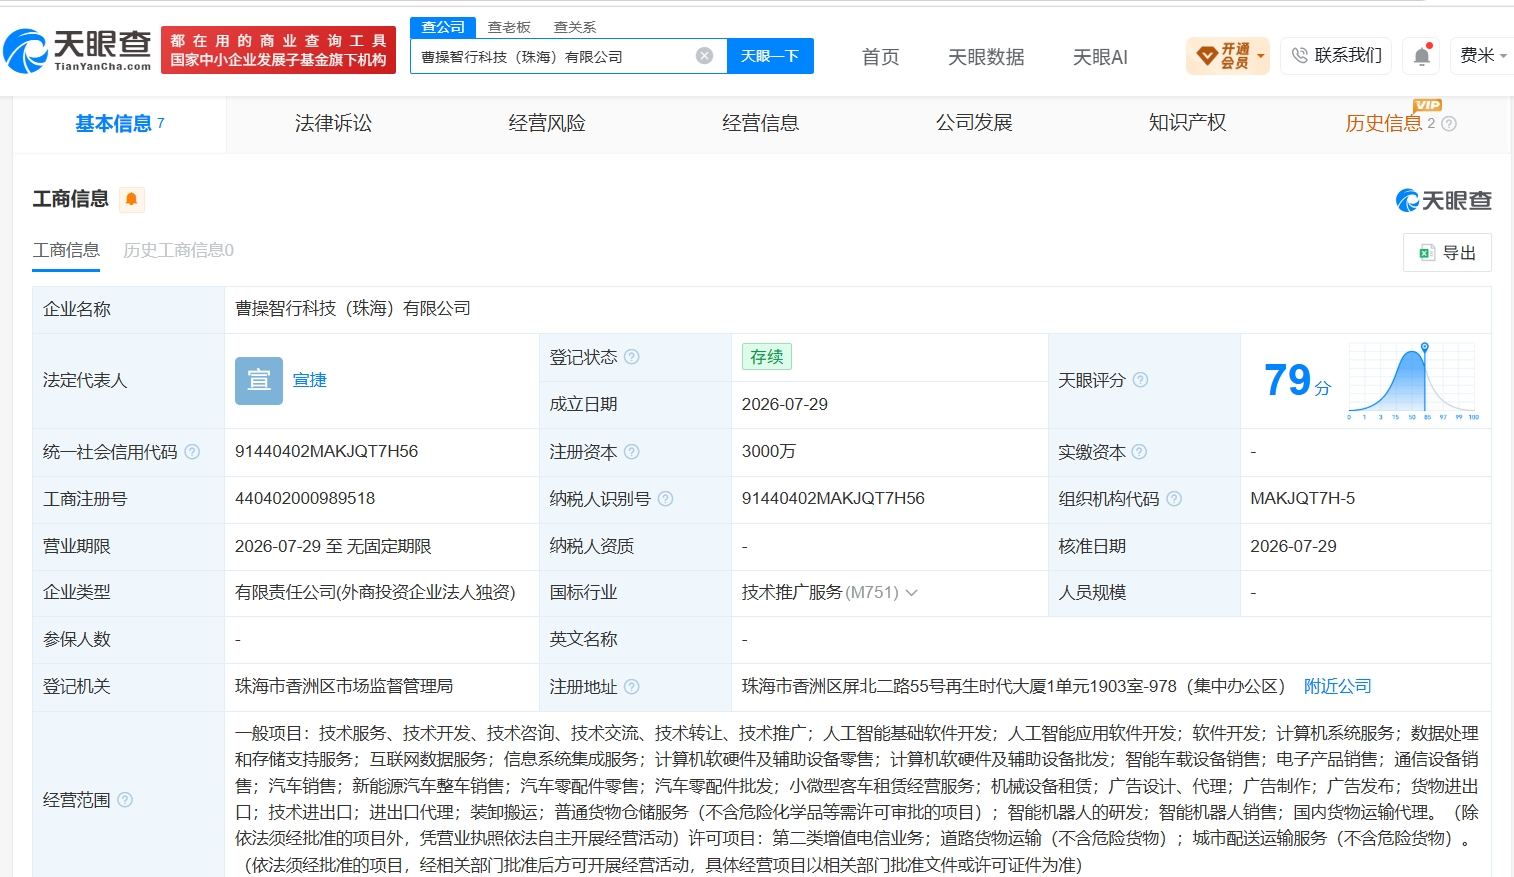The image size is (1514, 877).
Task: Open the 开通会员 dropdown arrow
Action: pos(1261,56)
